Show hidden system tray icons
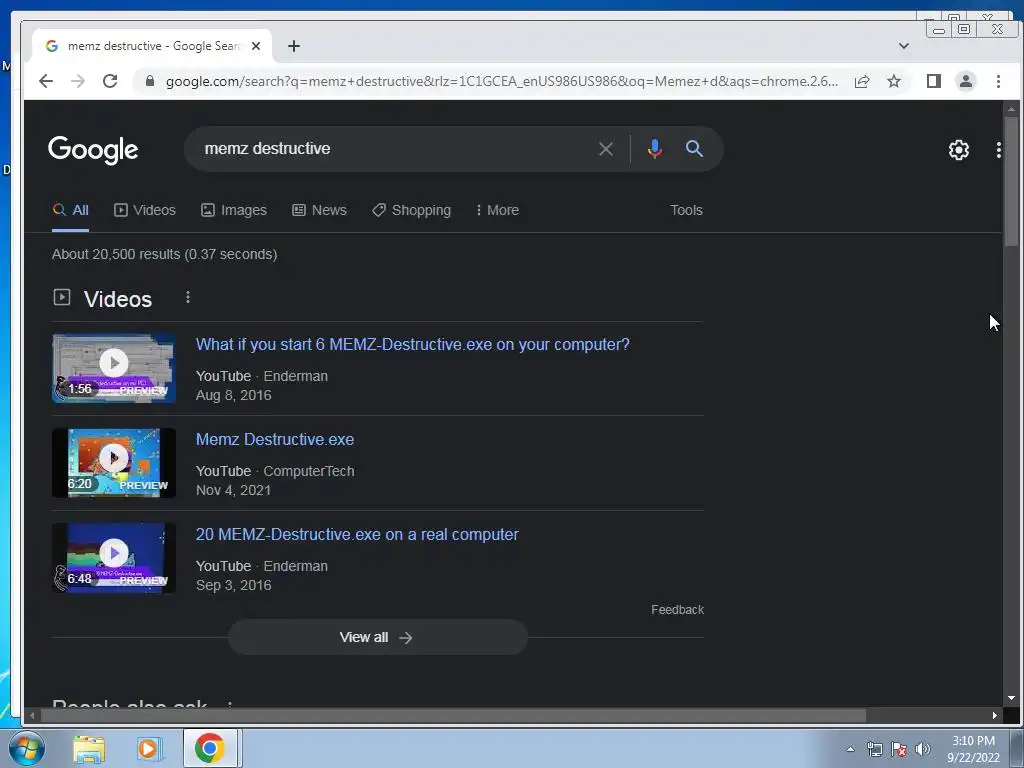This screenshot has height=768, width=1024. coord(850,749)
